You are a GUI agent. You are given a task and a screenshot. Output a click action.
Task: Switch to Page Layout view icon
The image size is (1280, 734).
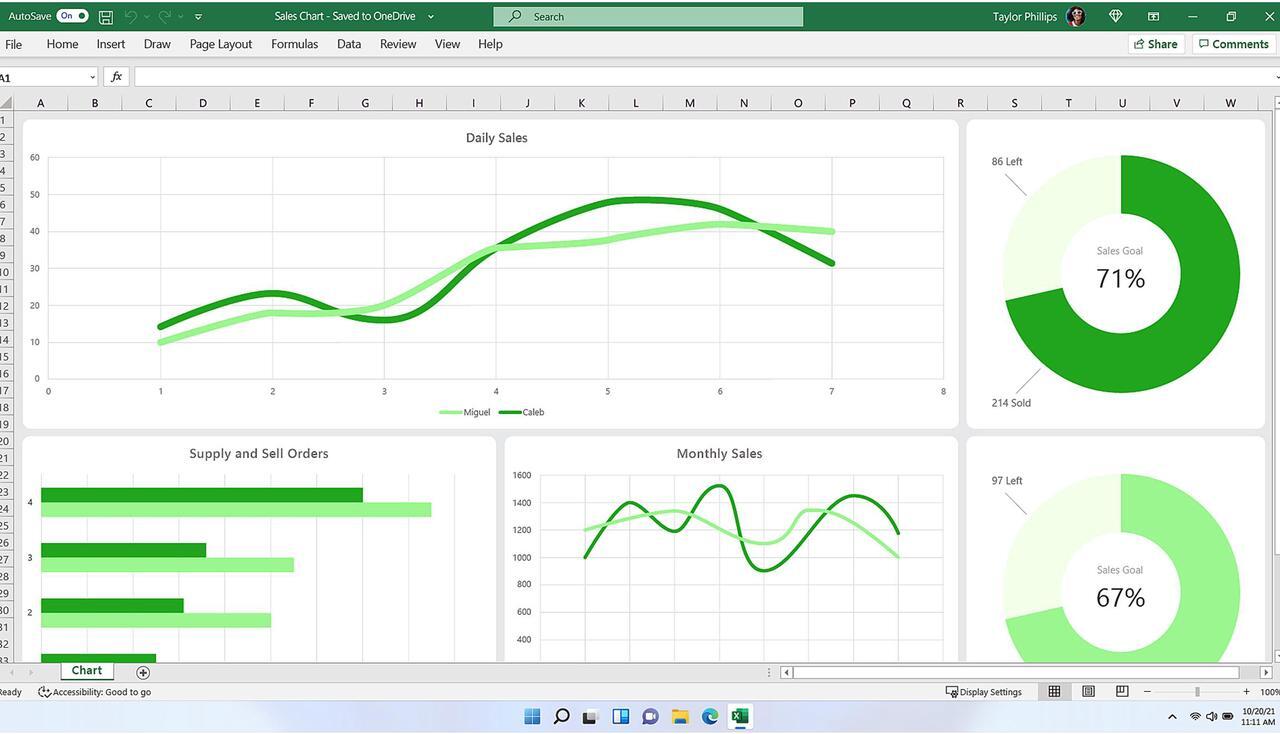point(1088,691)
